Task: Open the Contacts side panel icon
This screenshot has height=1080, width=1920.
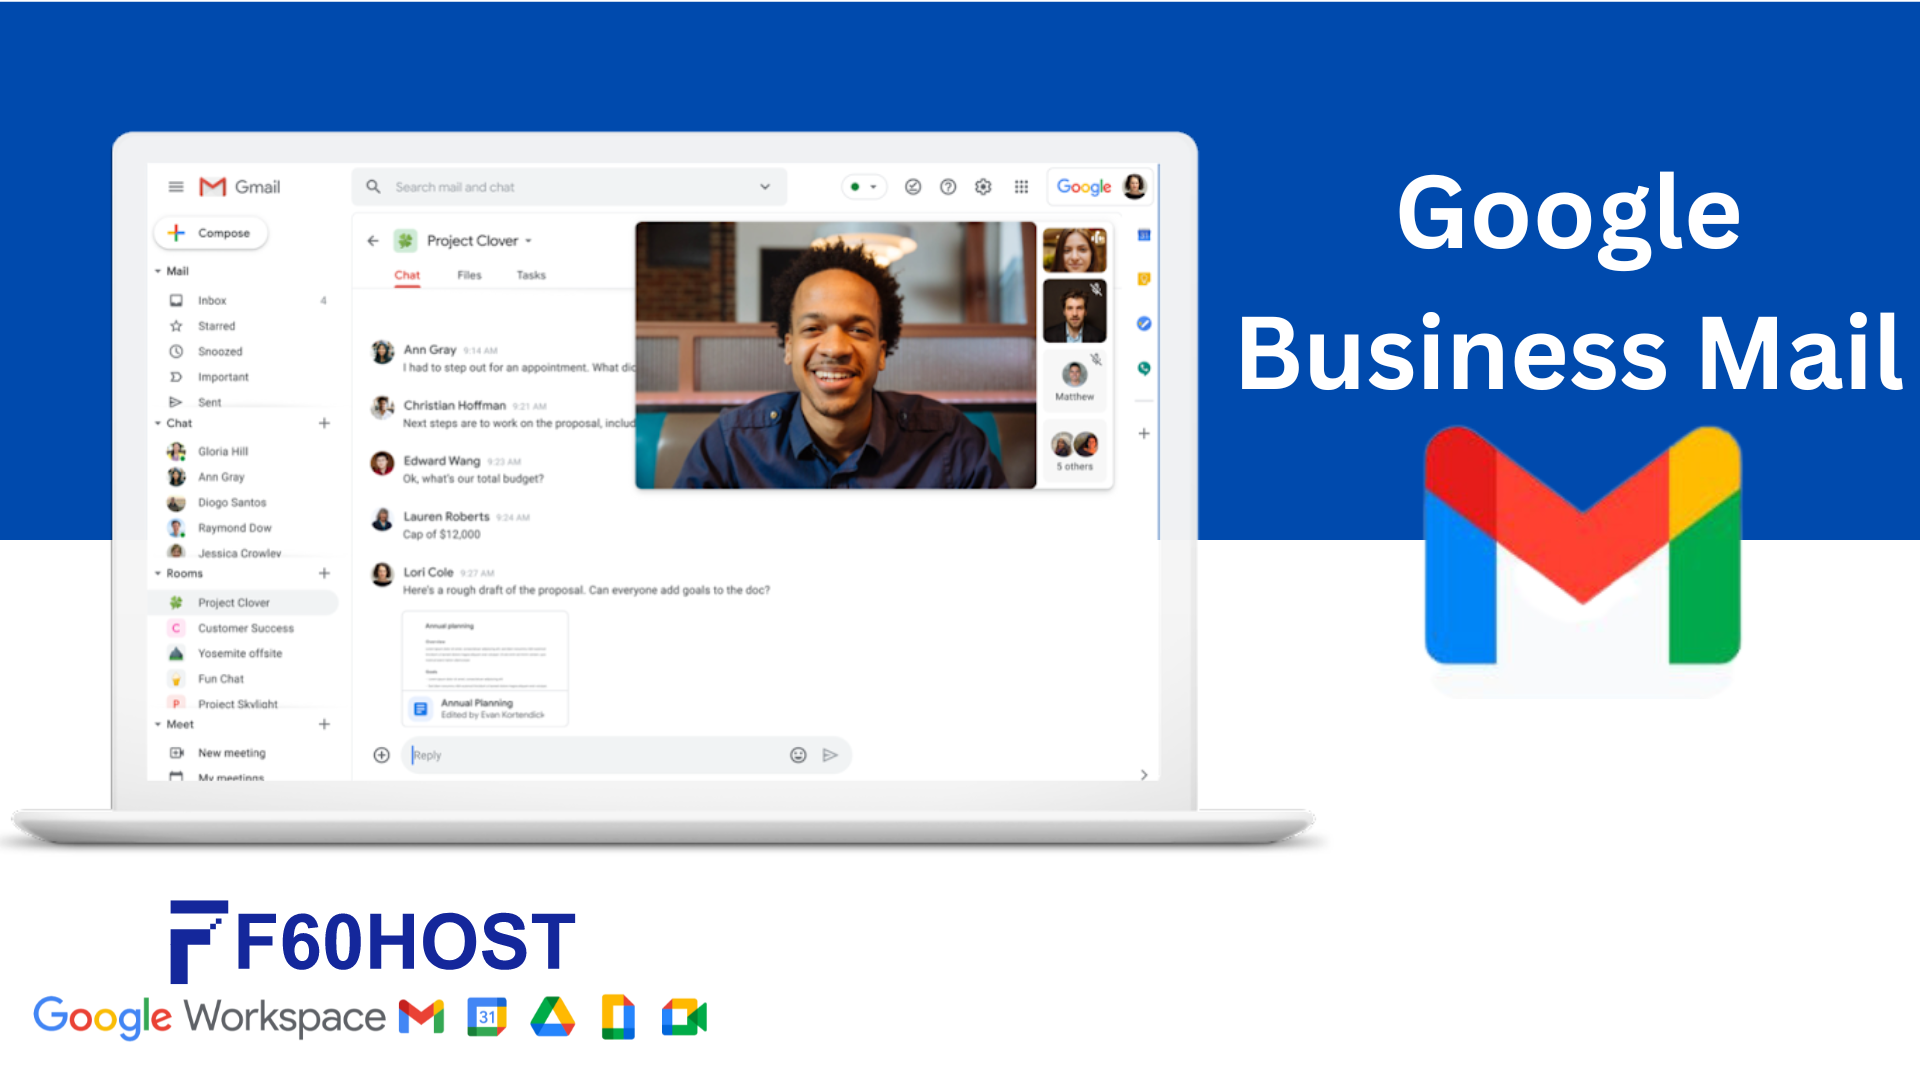Action: coord(1144,368)
